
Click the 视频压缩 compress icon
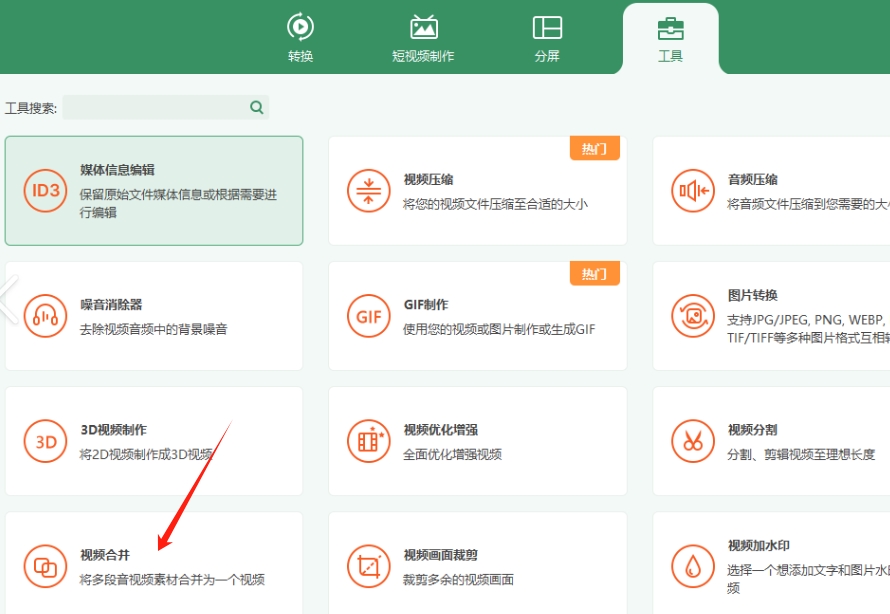pyautogui.click(x=368, y=191)
